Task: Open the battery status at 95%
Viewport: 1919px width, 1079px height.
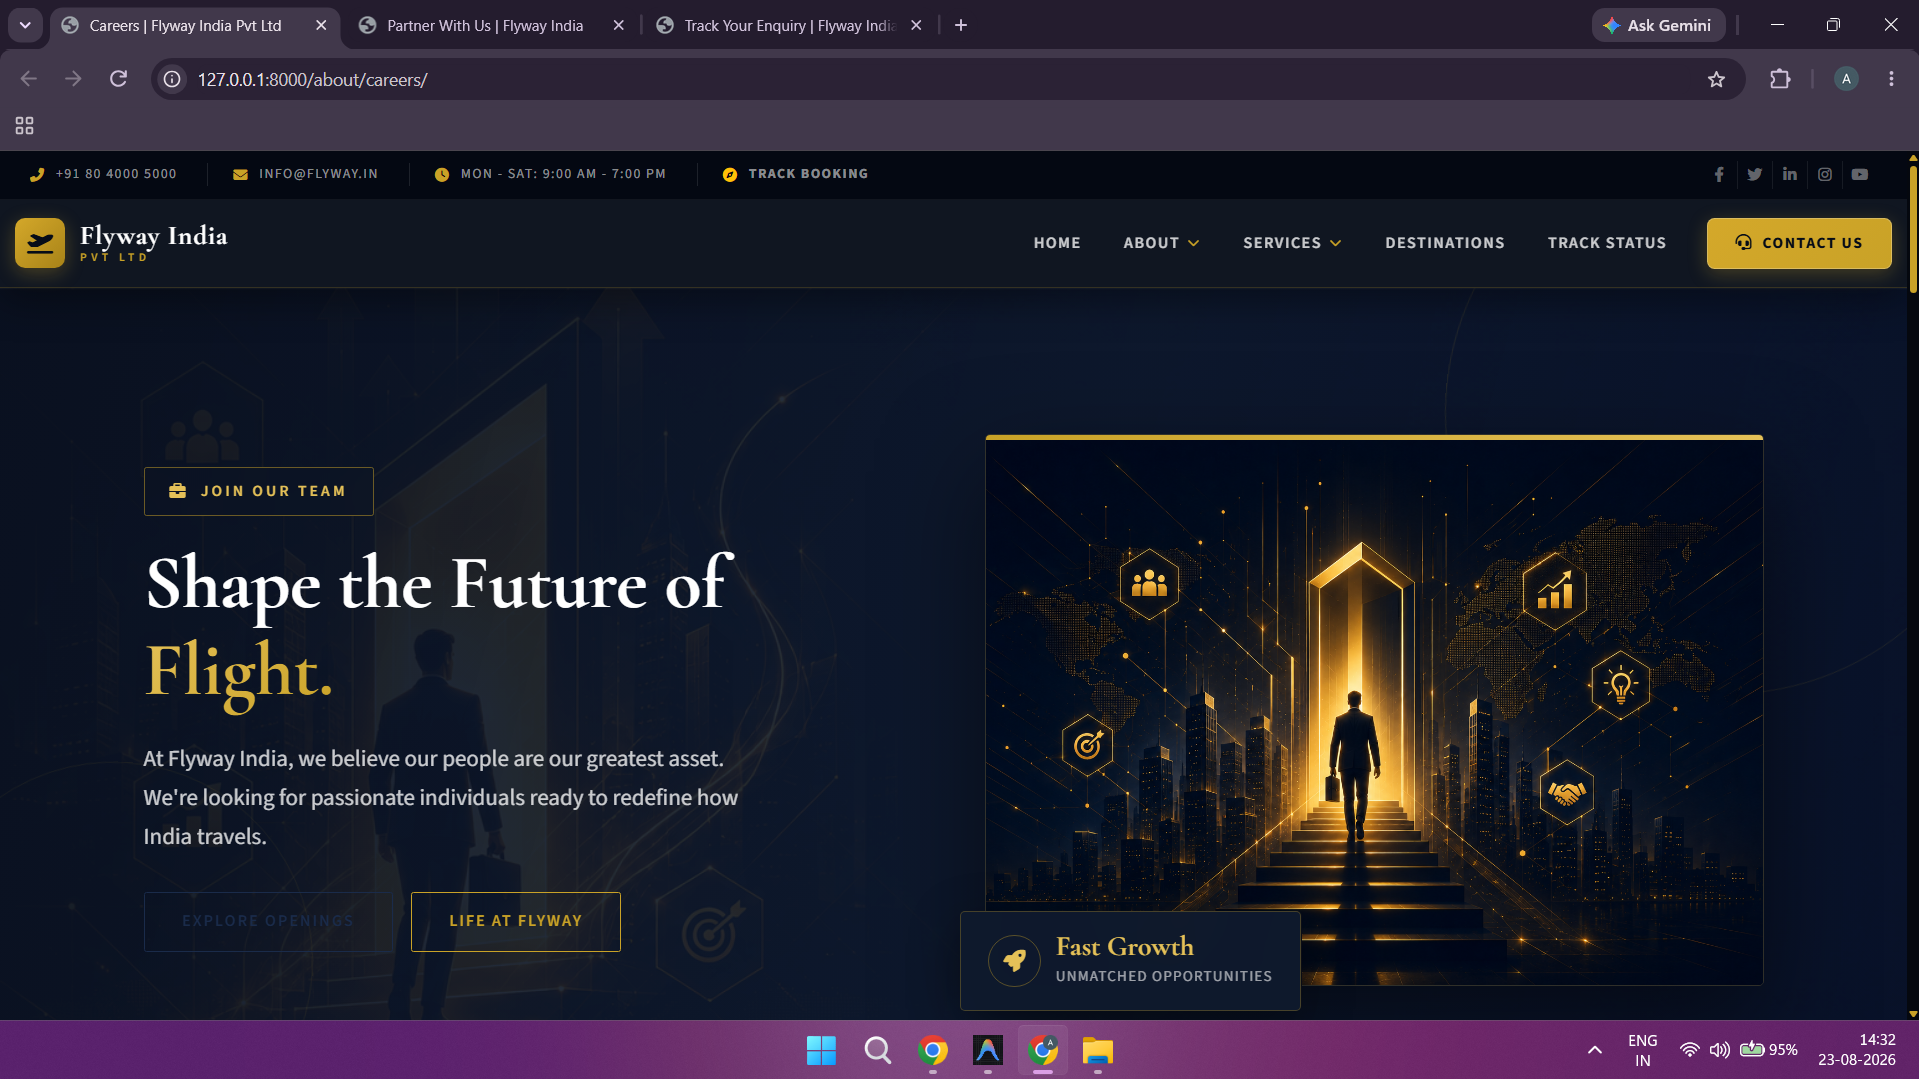Action: point(1768,1050)
